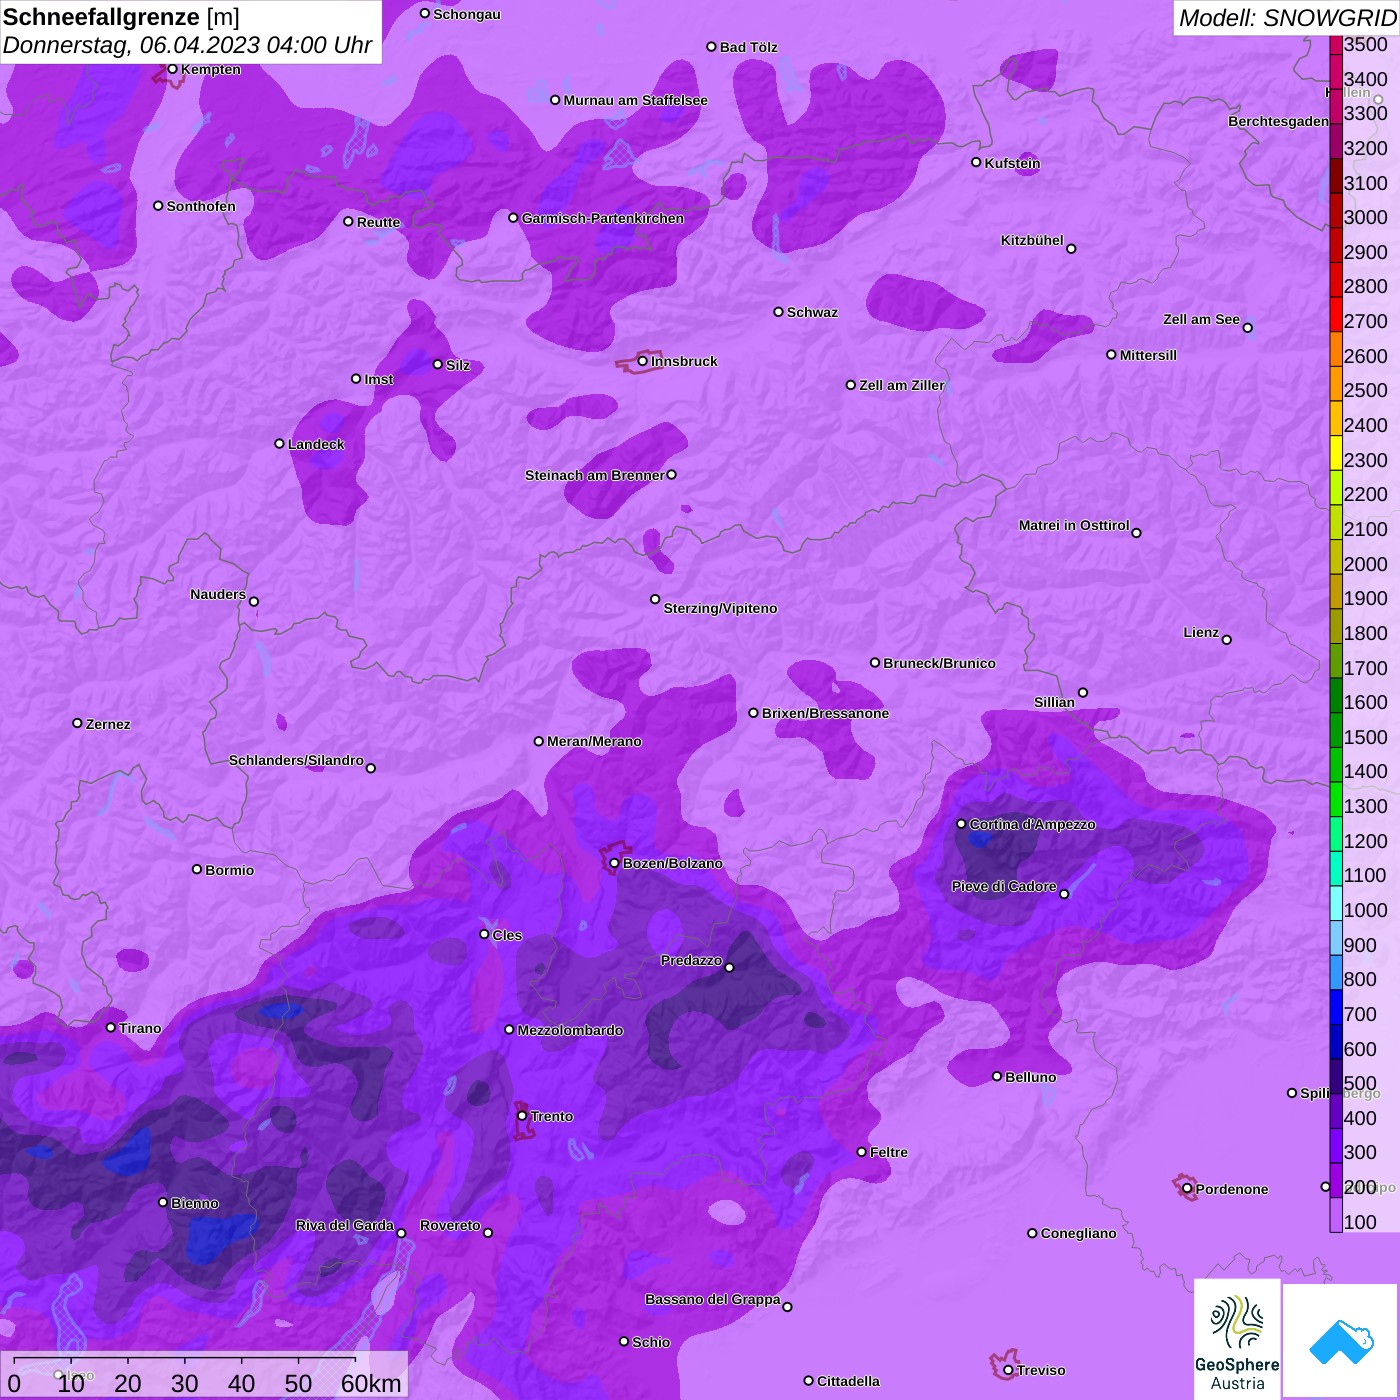Click the 1500 m green legend color
The height and width of the screenshot is (1400, 1400).
click(x=1336, y=730)
